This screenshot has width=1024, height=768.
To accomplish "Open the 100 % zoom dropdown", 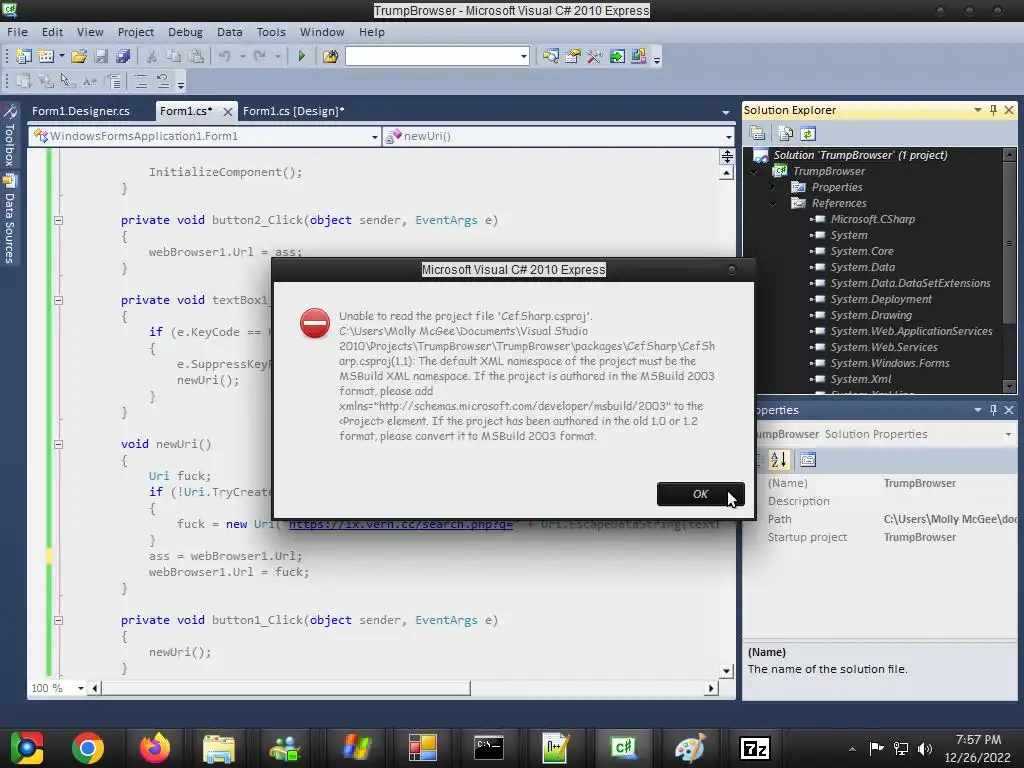I will 80,688.
